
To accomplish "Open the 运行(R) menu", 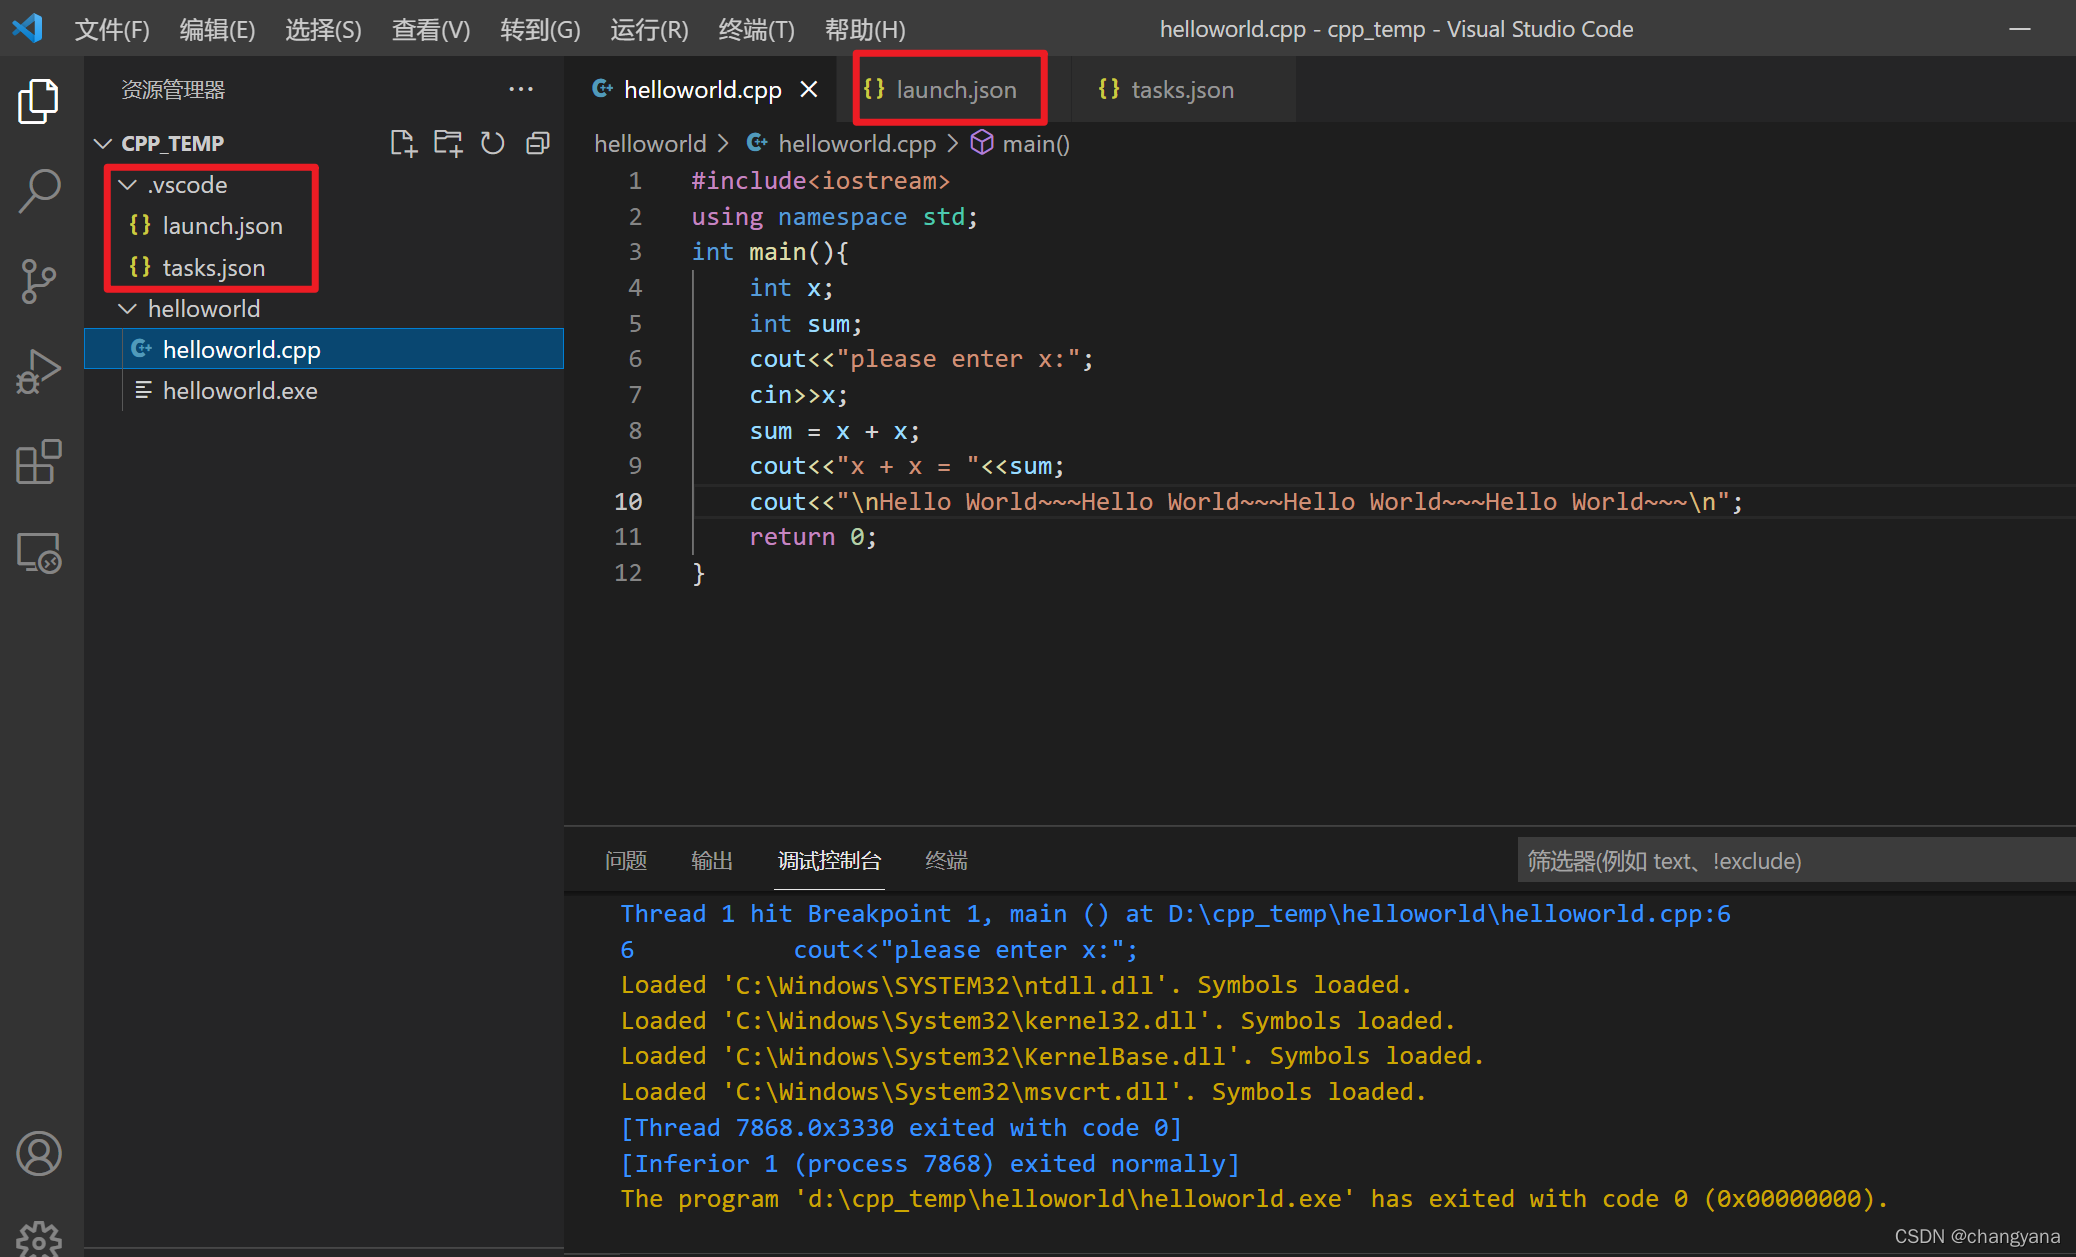I will [649, 29].
